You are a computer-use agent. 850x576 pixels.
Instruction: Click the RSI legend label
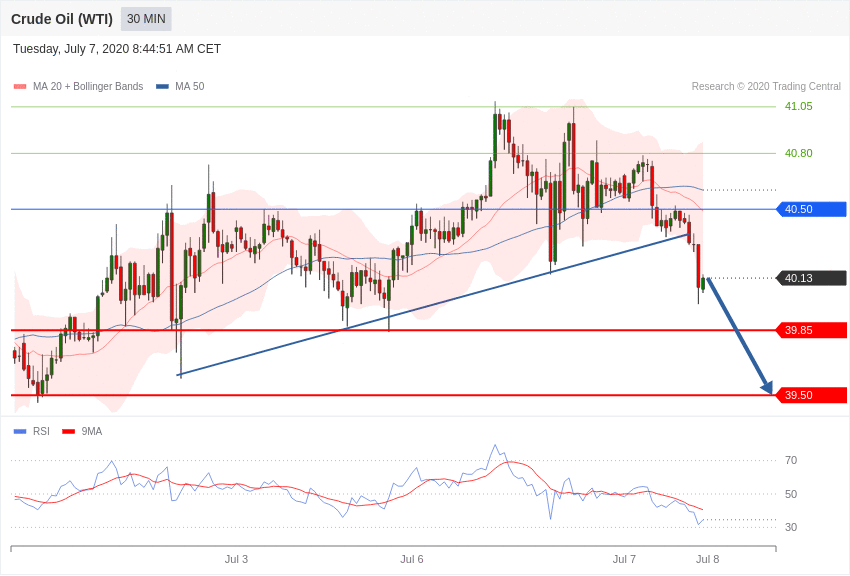(x=41, y=431)
